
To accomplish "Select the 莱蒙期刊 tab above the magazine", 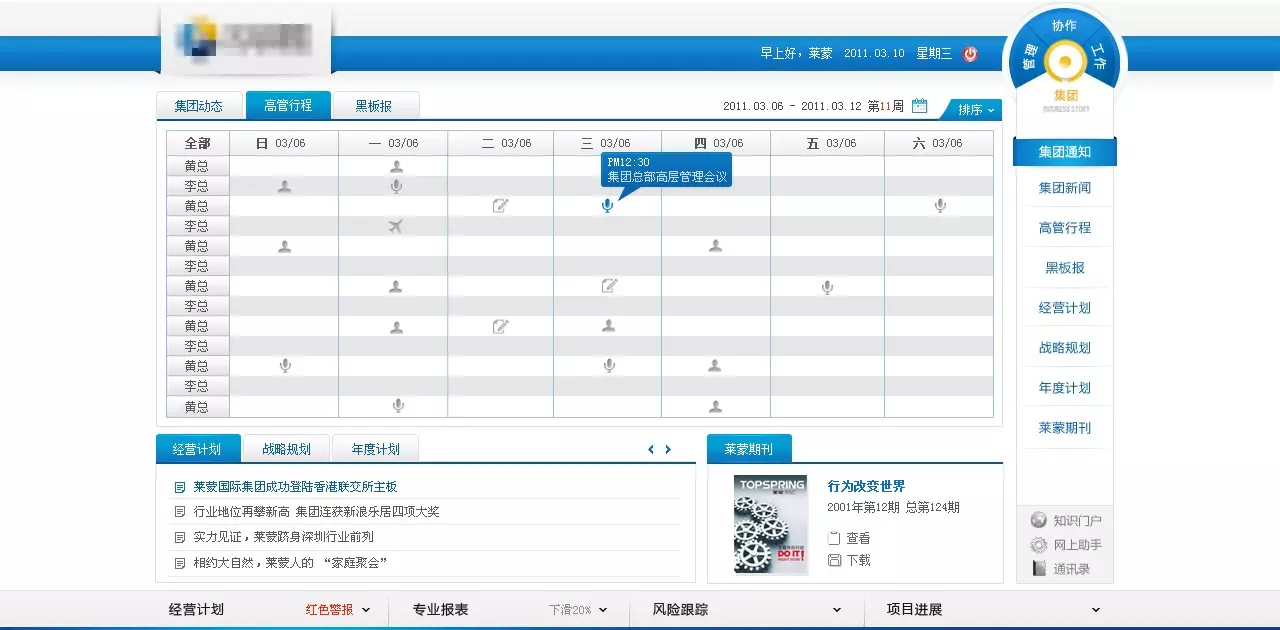I will point(749,449).
